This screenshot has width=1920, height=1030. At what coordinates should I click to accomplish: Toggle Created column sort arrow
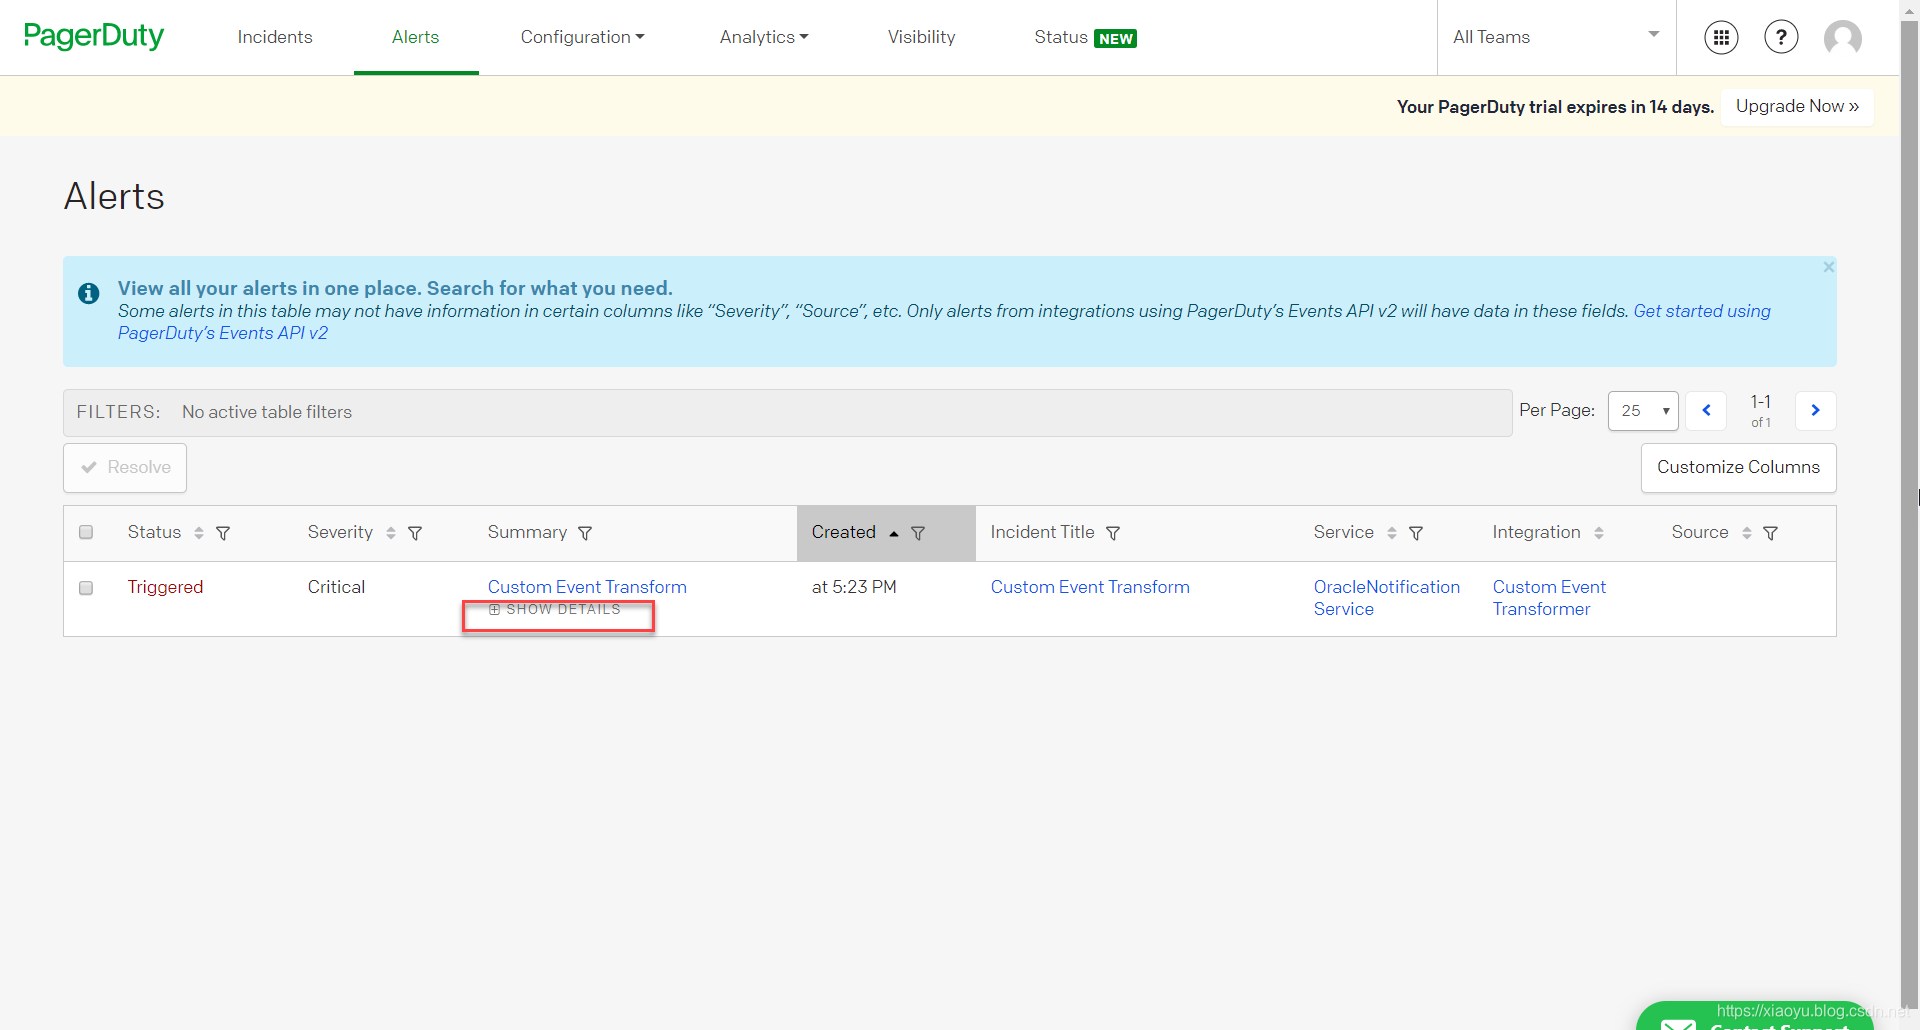[894, 533]
